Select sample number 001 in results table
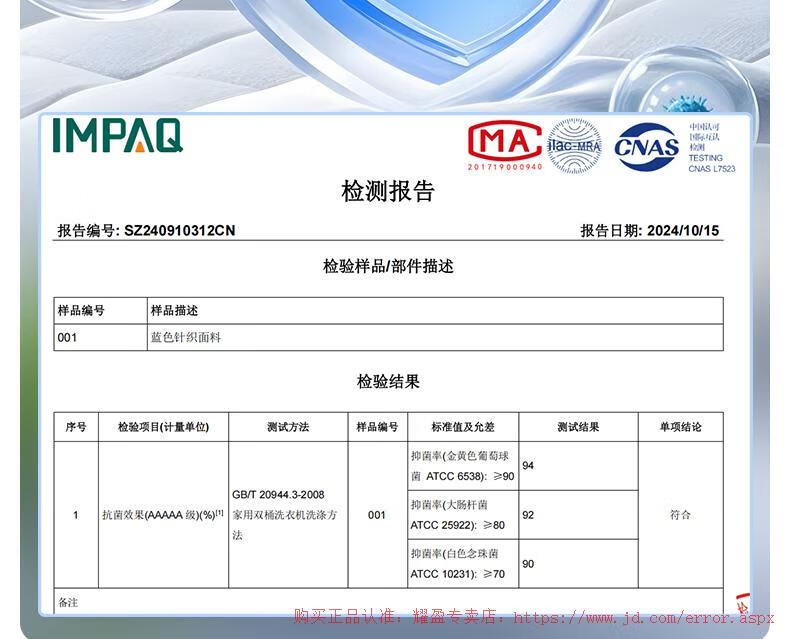 (x=377, y=515)
